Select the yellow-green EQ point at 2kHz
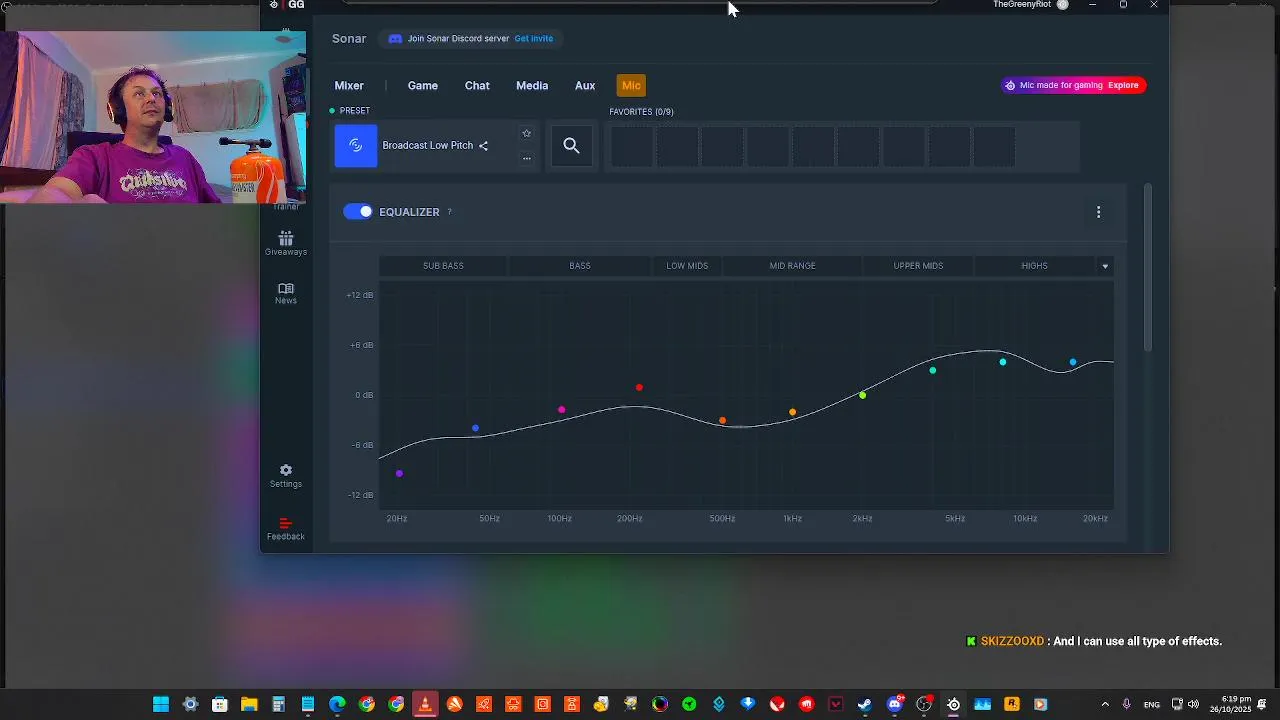Screen dimensions: 1280x720 coord(863,396)
